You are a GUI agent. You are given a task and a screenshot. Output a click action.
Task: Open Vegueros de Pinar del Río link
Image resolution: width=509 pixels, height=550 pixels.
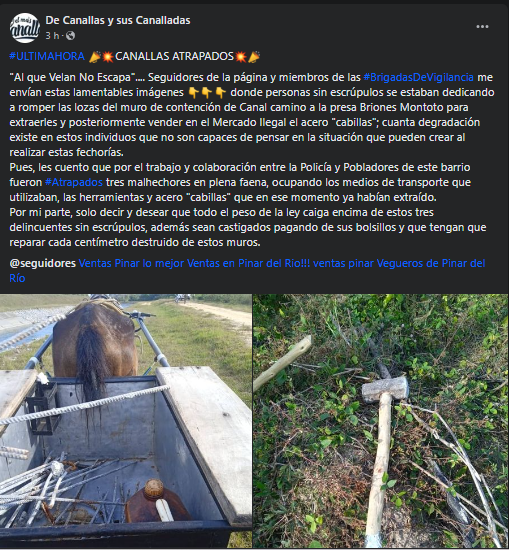[x=431, y=263]
